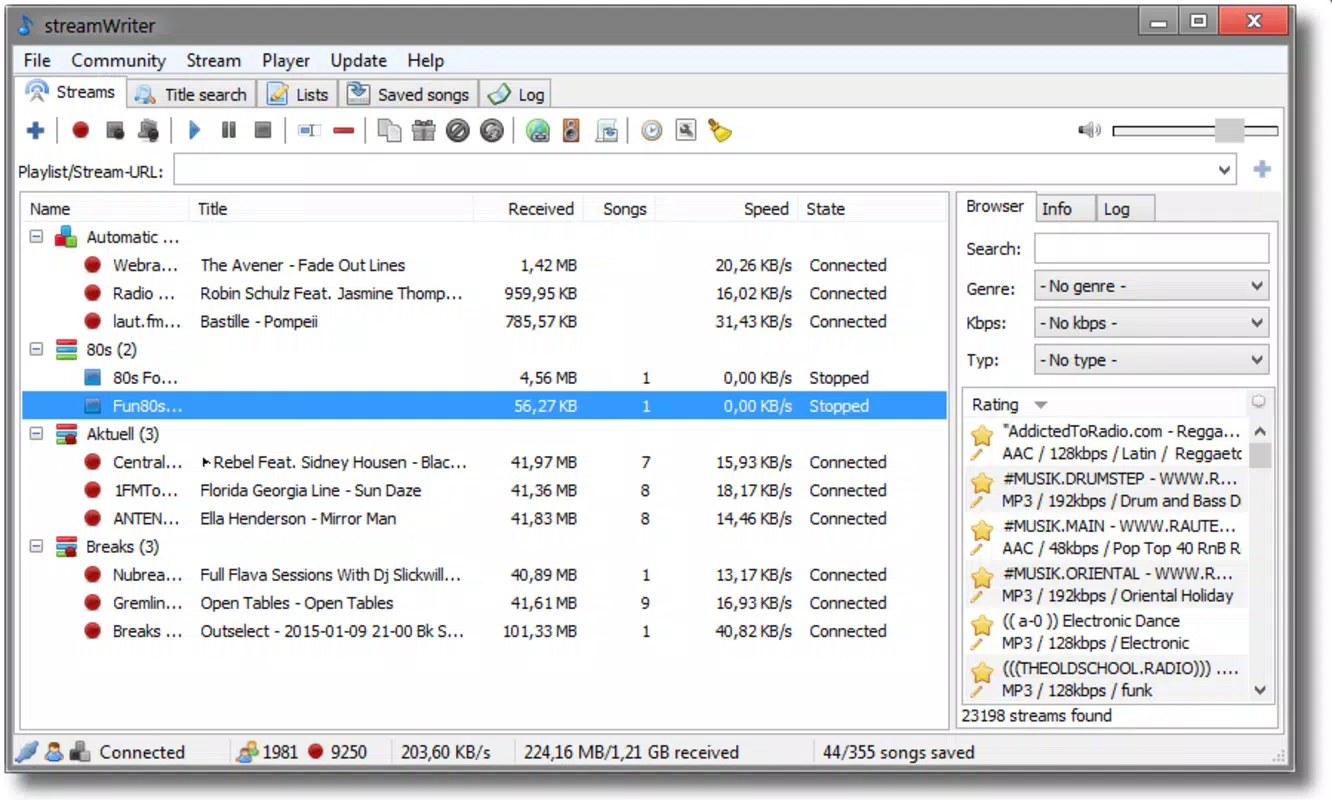Viewport: 1332px width, 800px height.
Task: Select the Ella Henderson - Mirror Man row
Action: [x=484, y=518]
